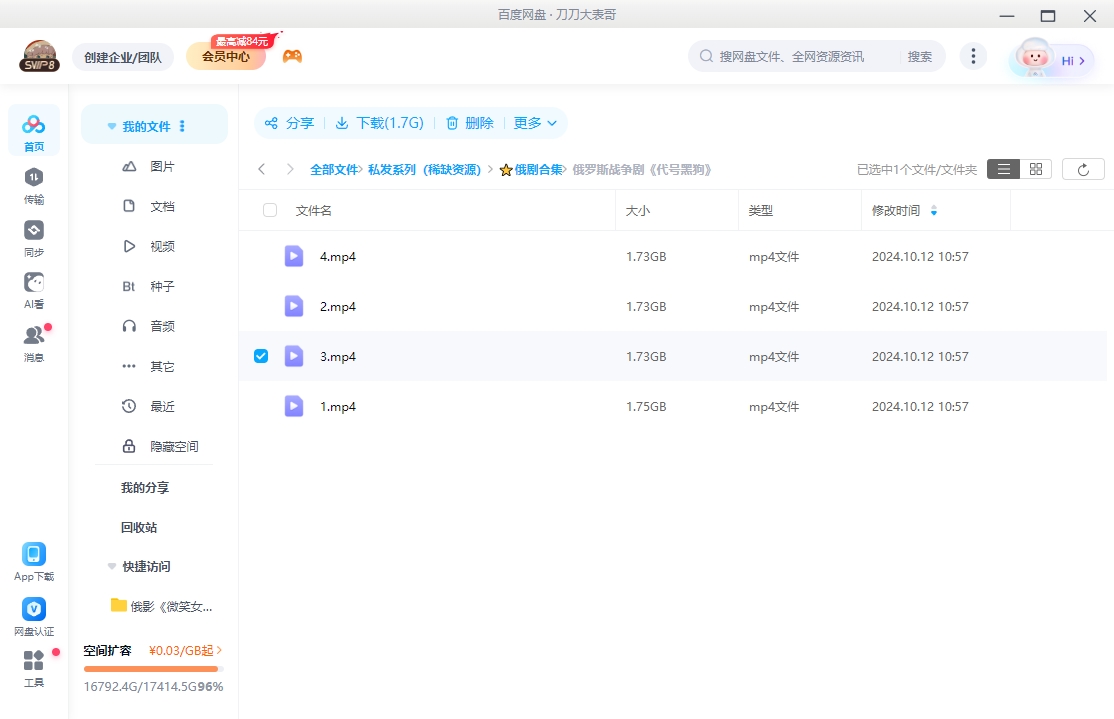Select all files with header checkbox
The width and height of the screenshot is (1114, 719).
point(268,210)
